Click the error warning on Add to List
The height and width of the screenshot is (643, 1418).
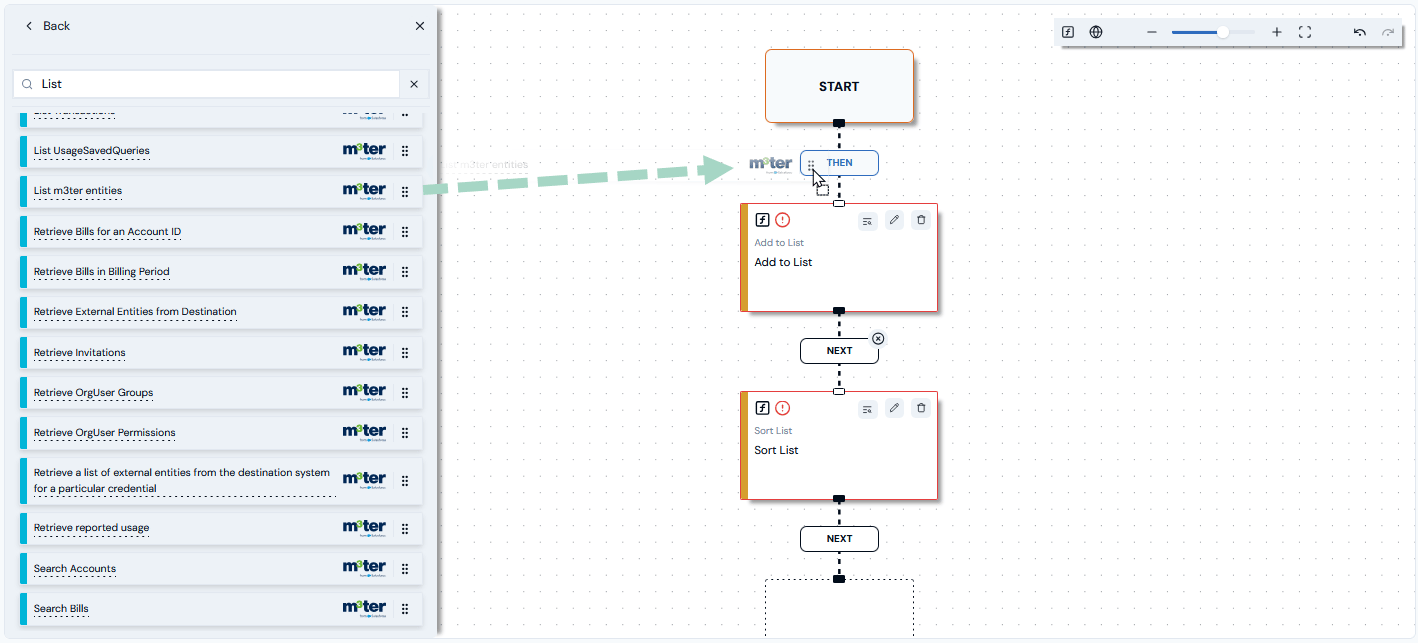click(x=783, y=220)
